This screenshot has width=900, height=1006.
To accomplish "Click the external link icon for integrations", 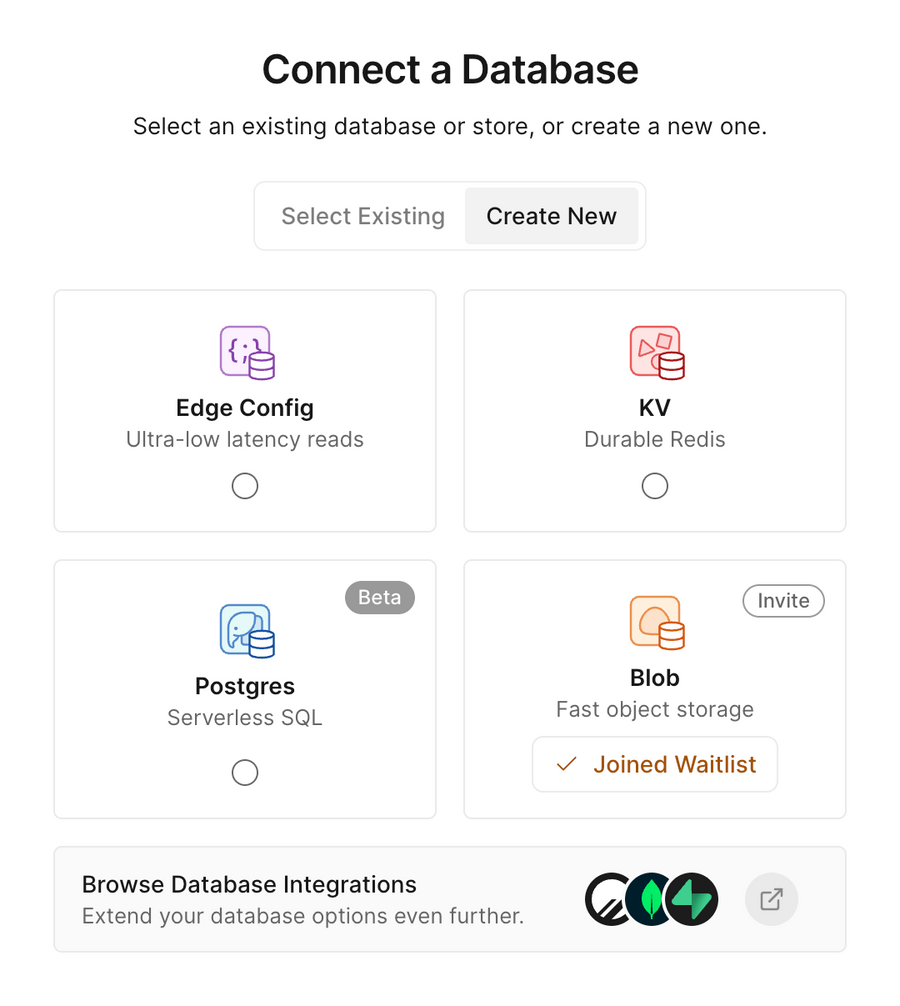I will [771, 899].
